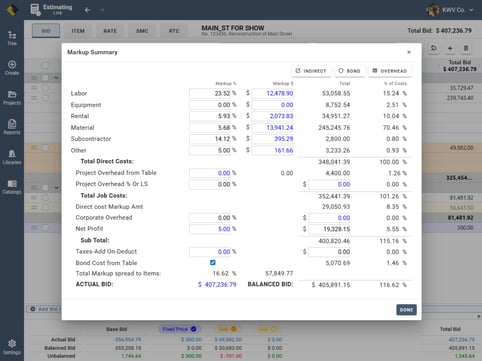
Task: Click the ACTUAL BID value $ 407,236.79
Action: 217,284
